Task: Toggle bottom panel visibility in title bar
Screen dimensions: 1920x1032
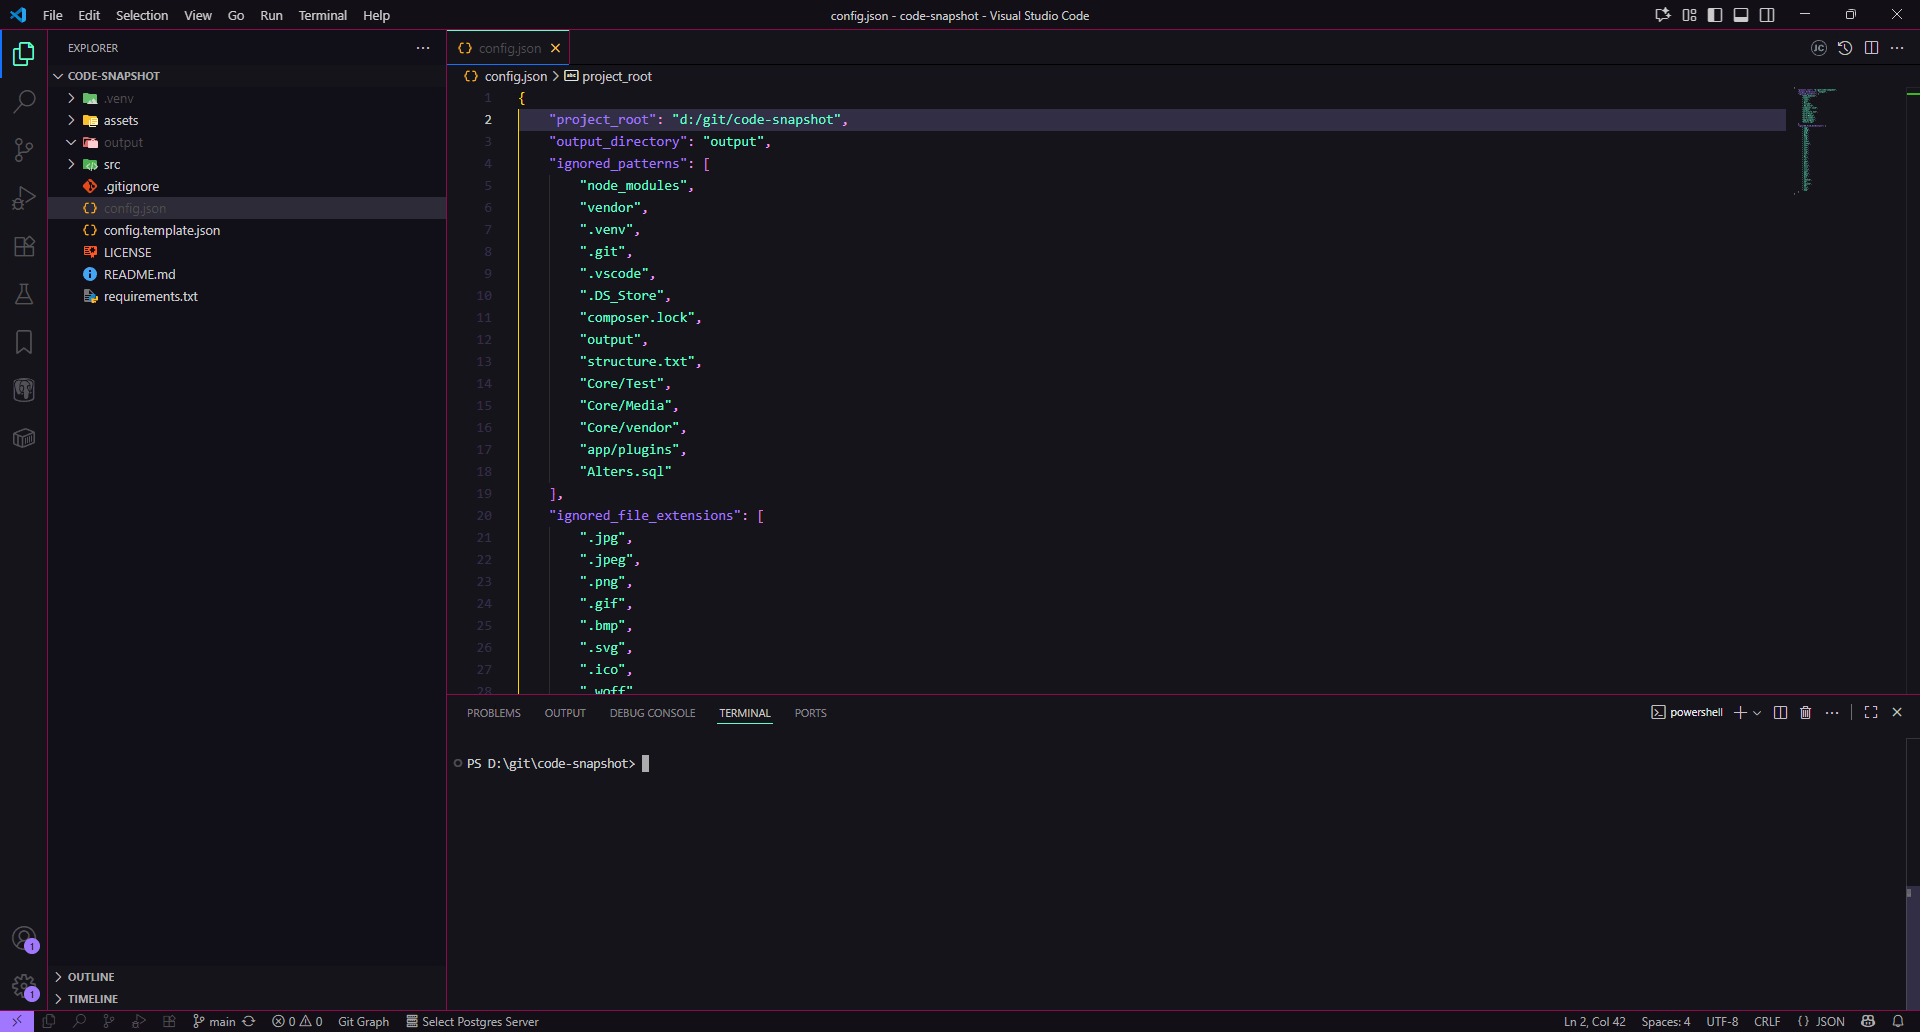Action: (x=1741, y=15)
